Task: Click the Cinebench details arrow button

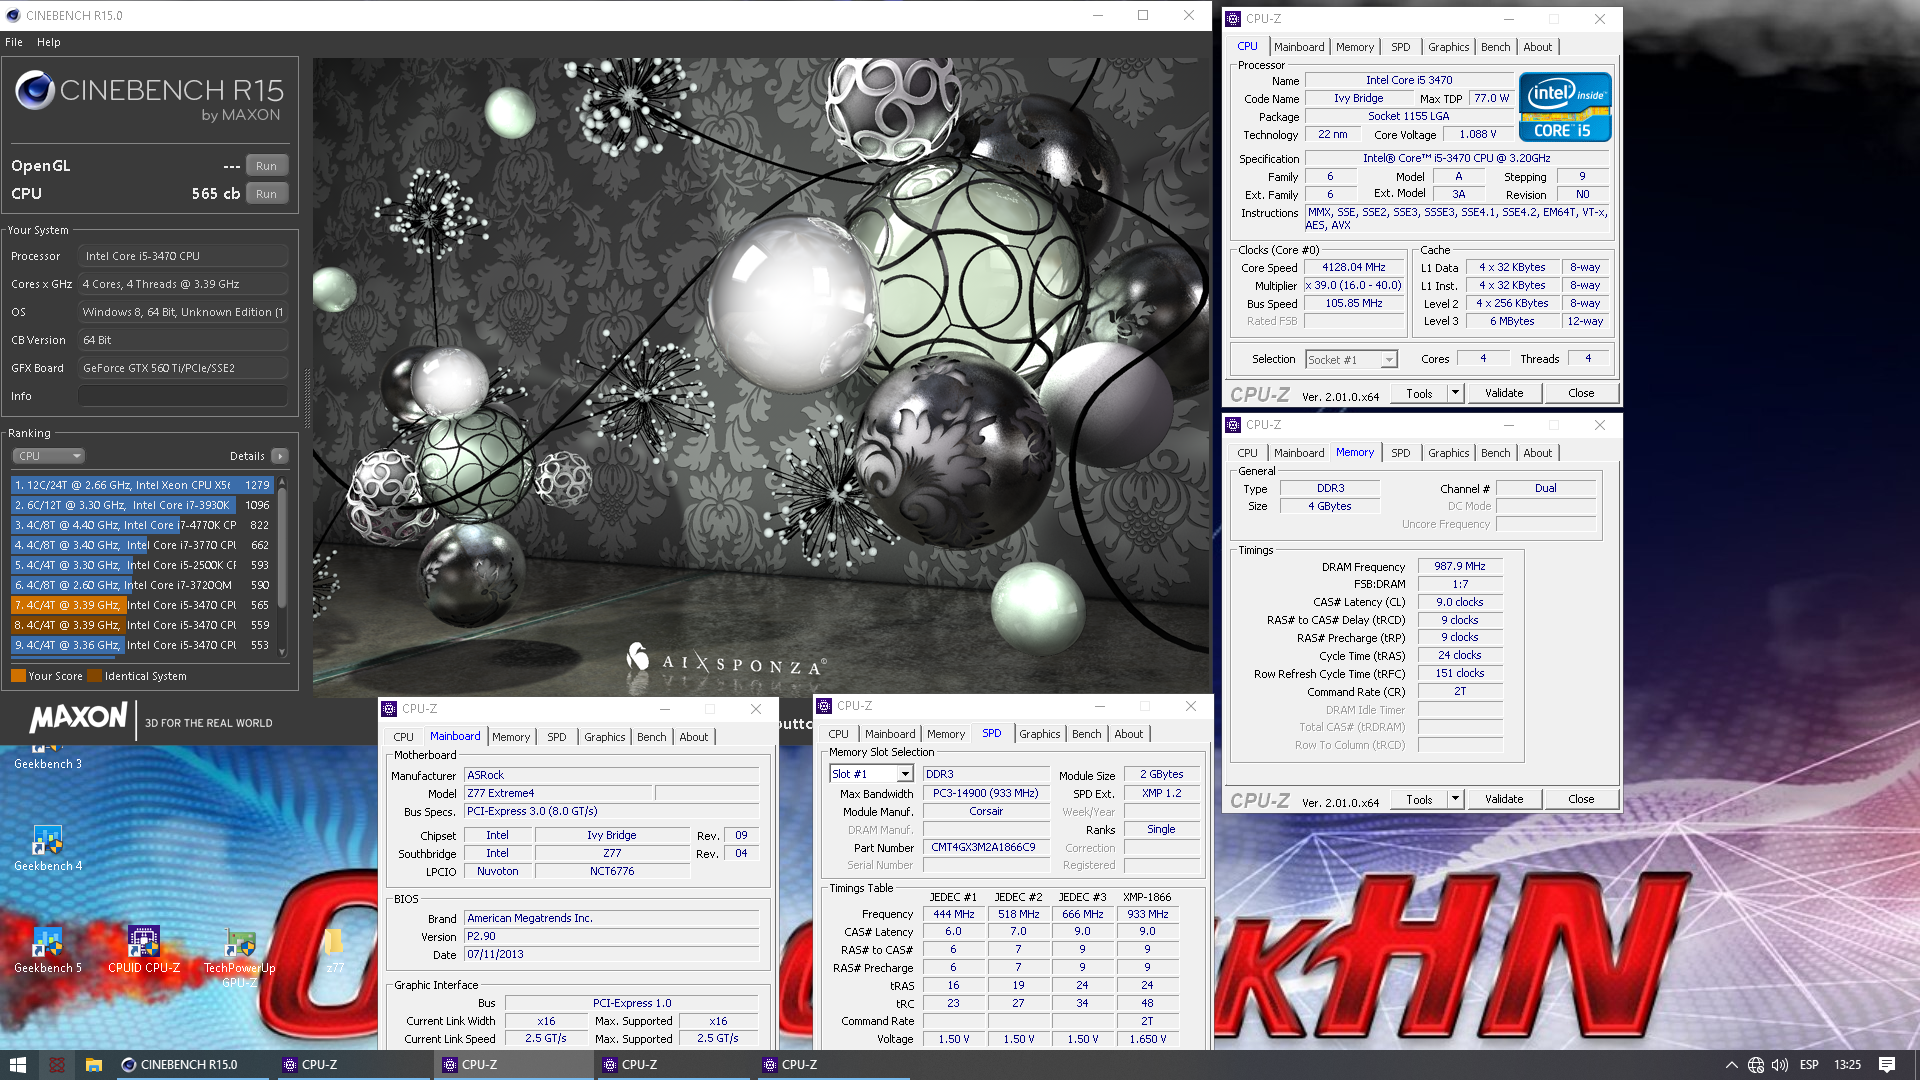Action: click(x=280, y=456)
